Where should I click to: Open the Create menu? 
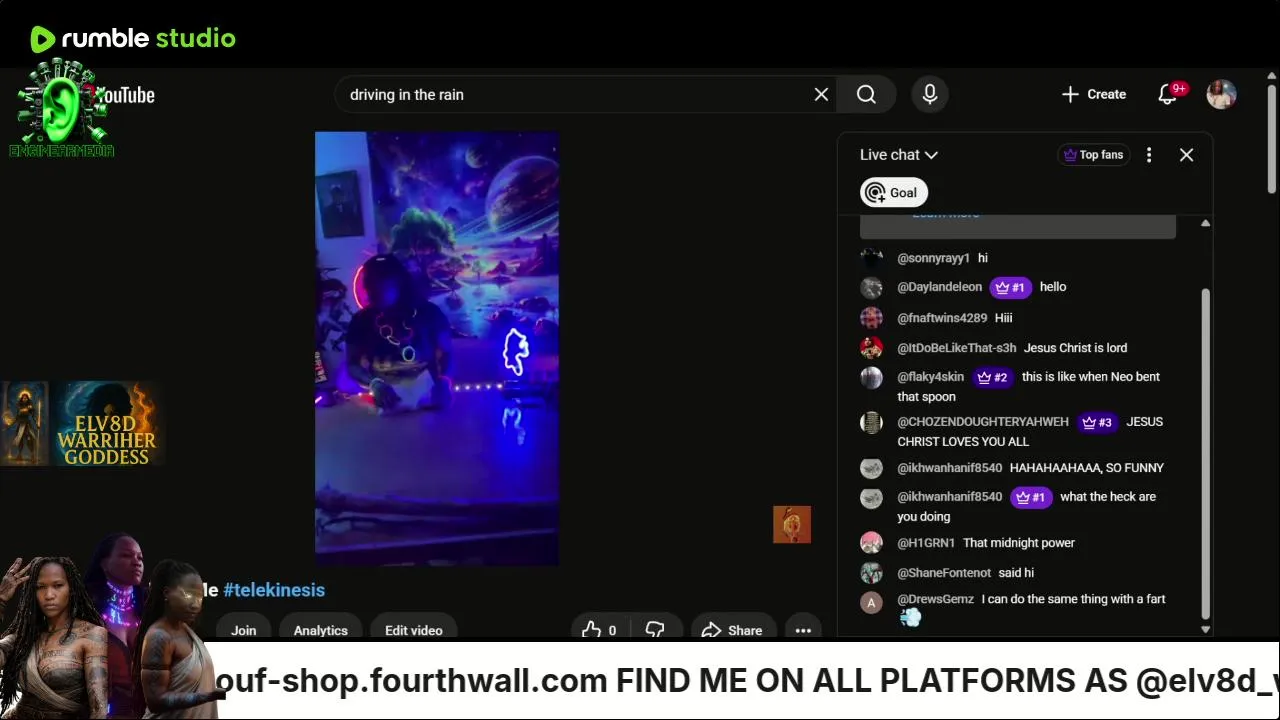1094,94
